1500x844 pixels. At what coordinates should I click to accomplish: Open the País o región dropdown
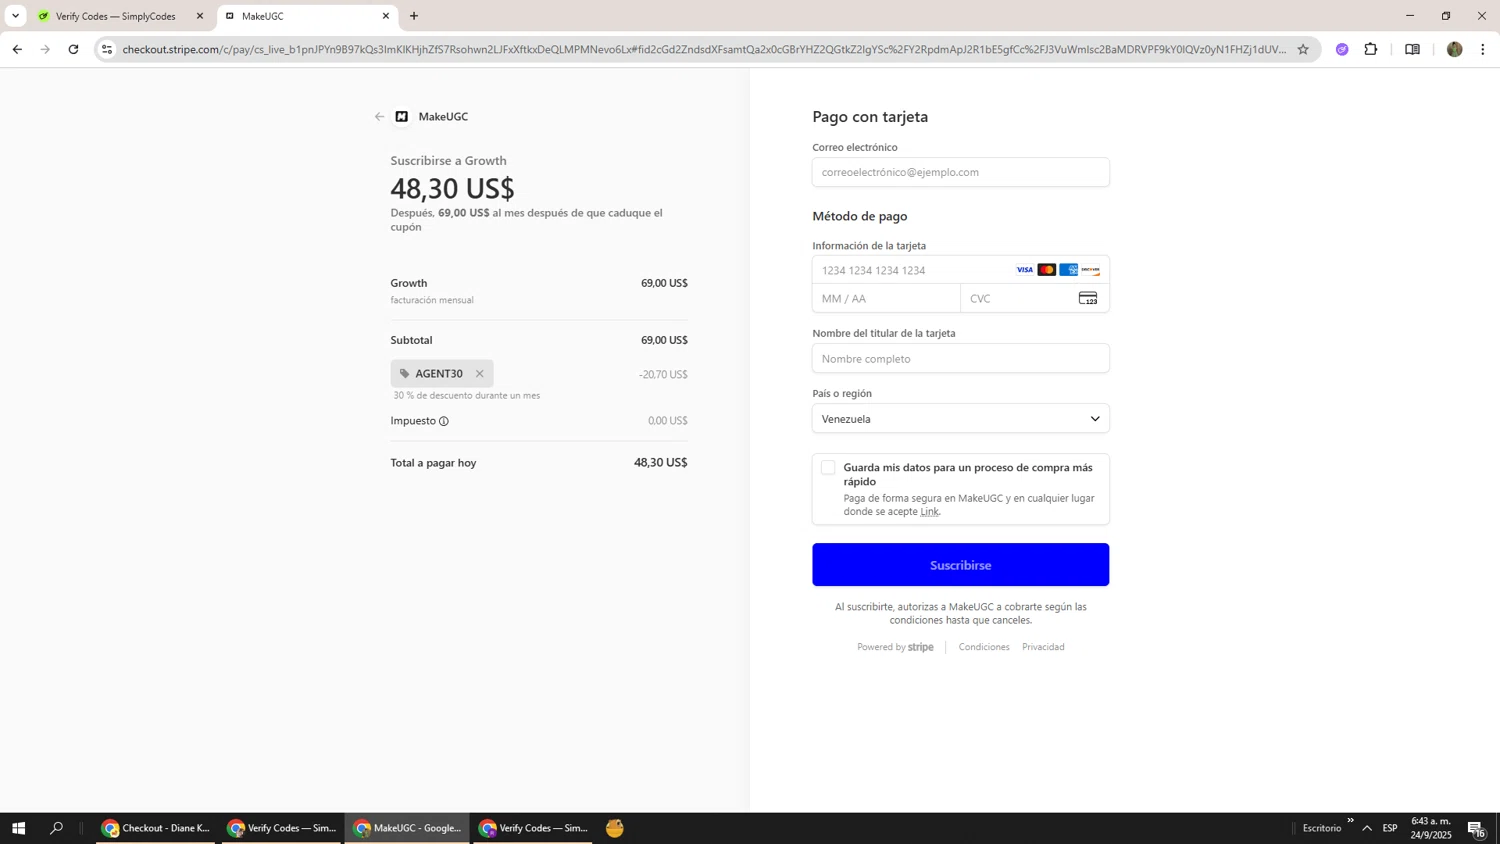[x=960, y=418]
